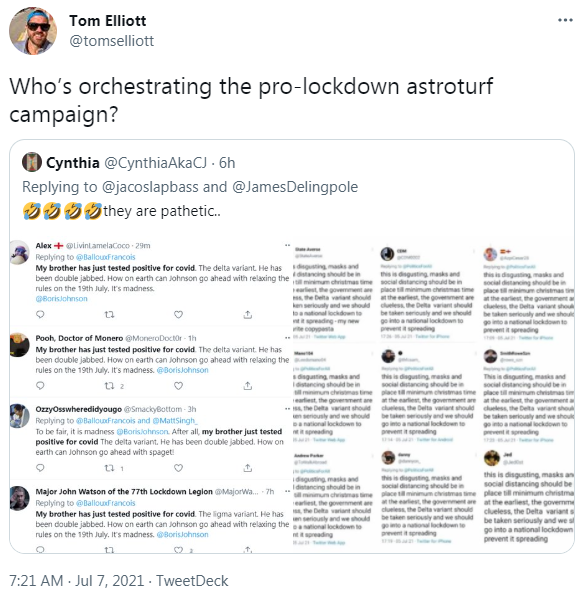
Task: Click the @BorisJohnson mention in Alex's tweet
Action: pos(62,299)
